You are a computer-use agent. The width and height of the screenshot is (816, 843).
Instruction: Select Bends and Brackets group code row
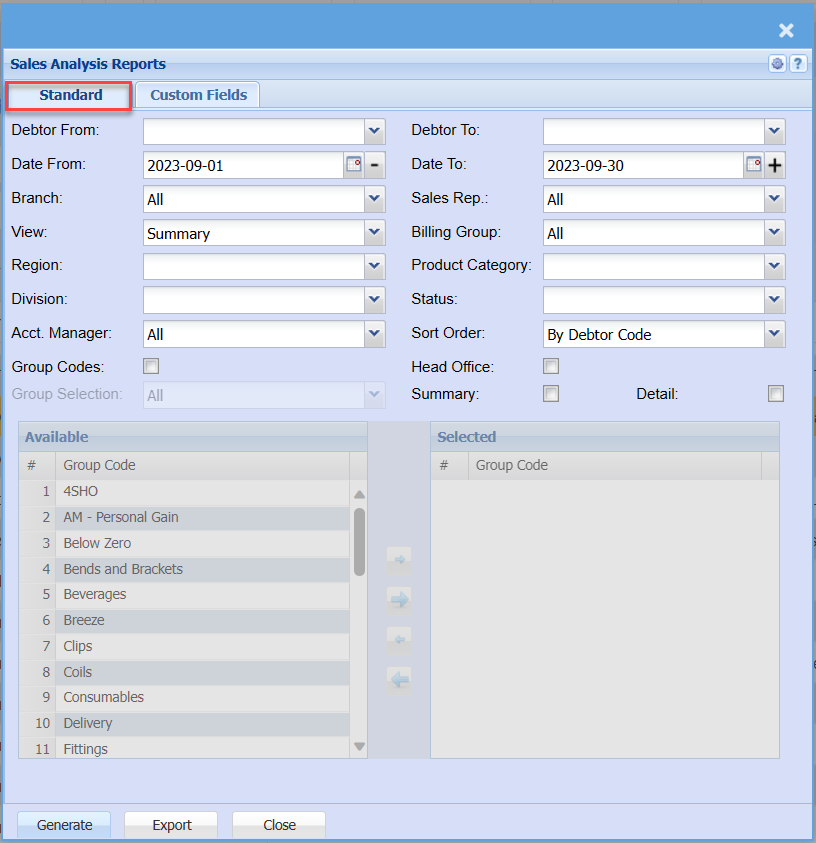tap(200, 569)
